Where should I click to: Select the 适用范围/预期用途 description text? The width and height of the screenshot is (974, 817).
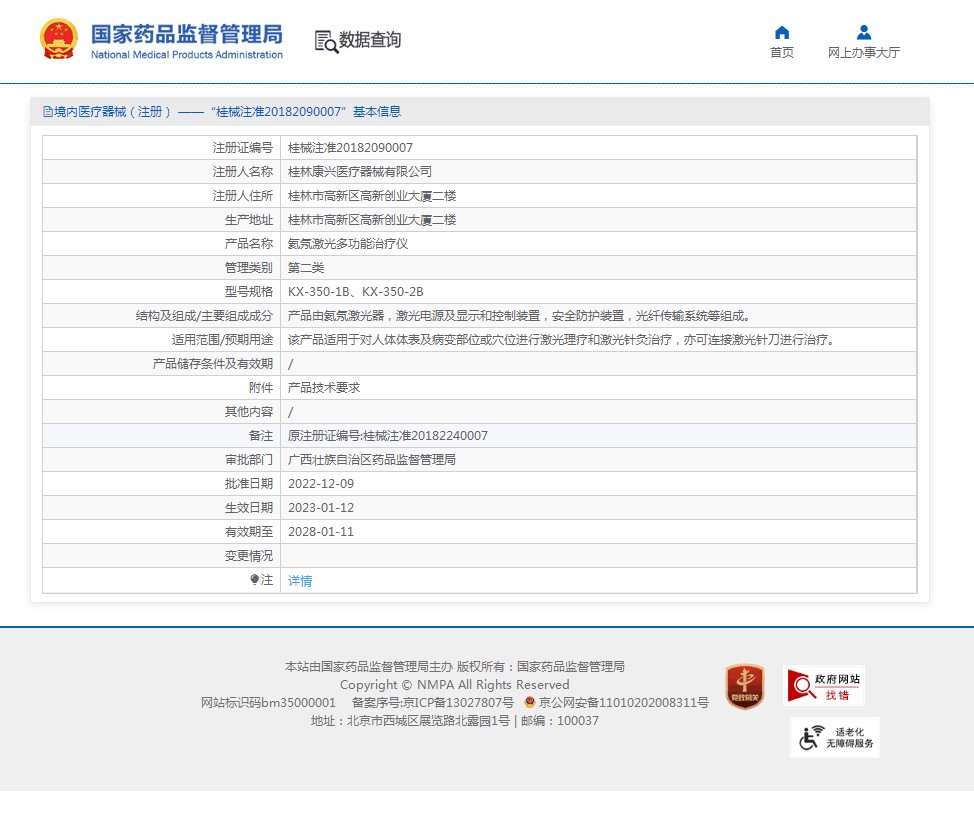click(x=563, y=340)
